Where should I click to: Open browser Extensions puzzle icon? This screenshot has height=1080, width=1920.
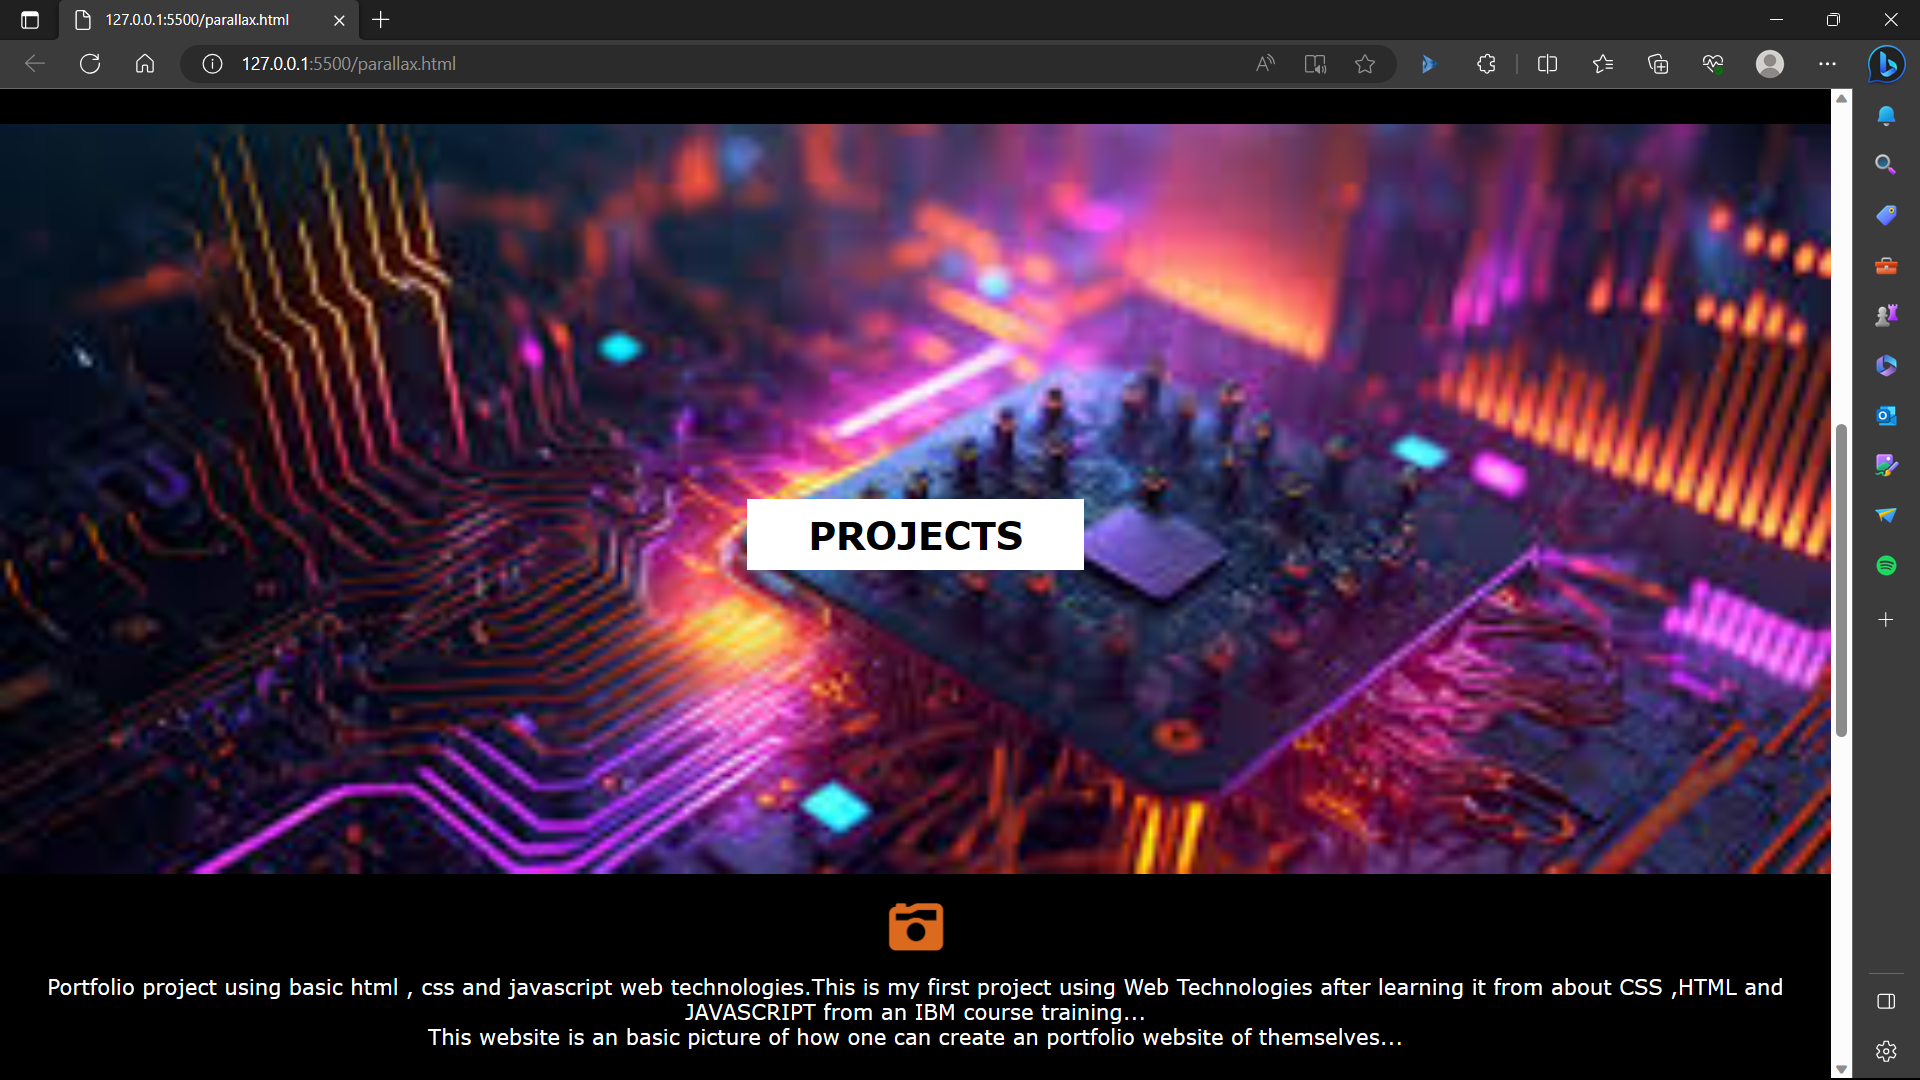1486,64
